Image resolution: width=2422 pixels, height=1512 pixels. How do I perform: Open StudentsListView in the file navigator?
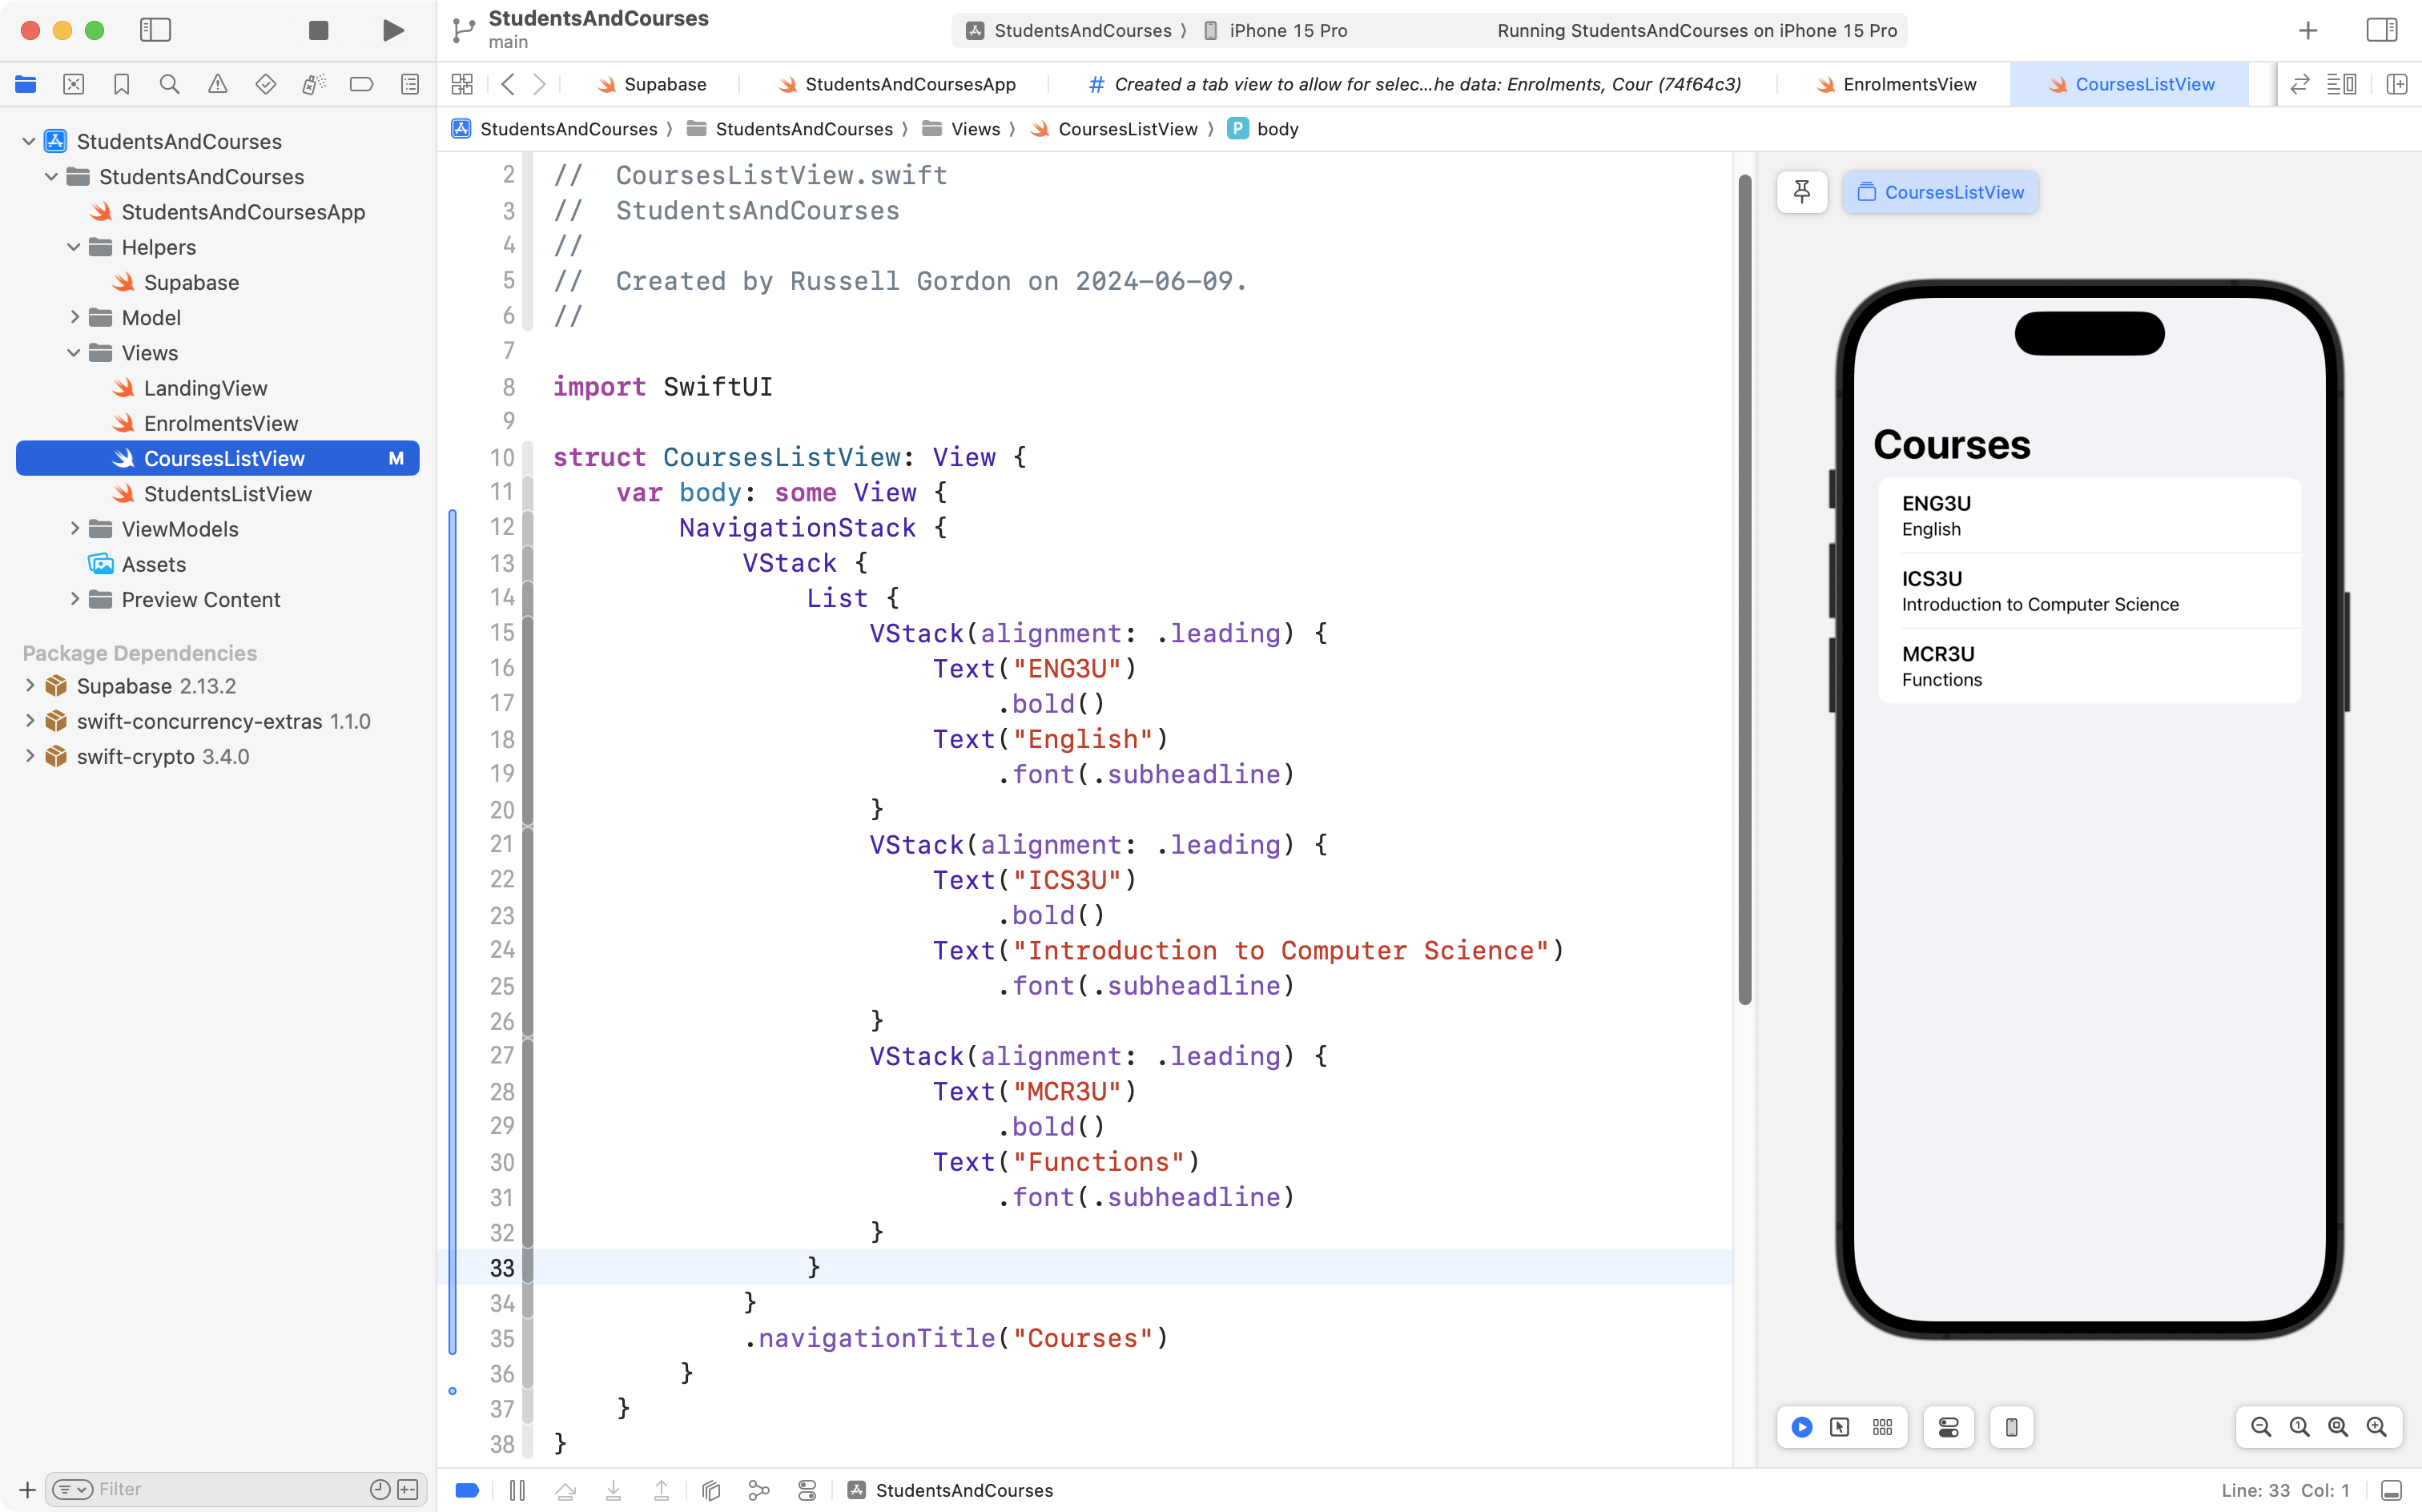[x=227, y=494]
